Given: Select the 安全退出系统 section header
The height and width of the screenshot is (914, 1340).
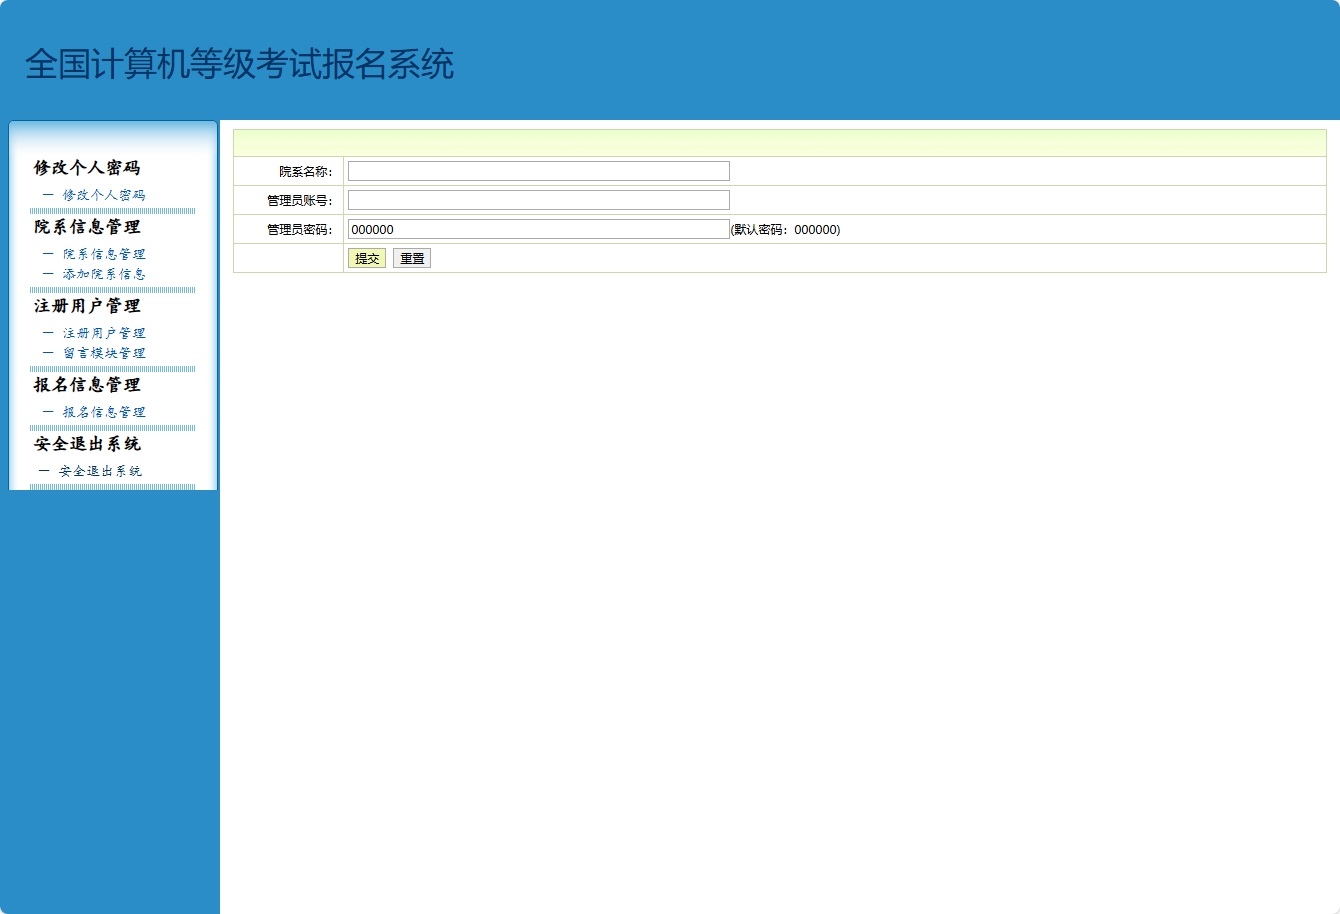Looking at the screenshot, I should tap(88, 444).
